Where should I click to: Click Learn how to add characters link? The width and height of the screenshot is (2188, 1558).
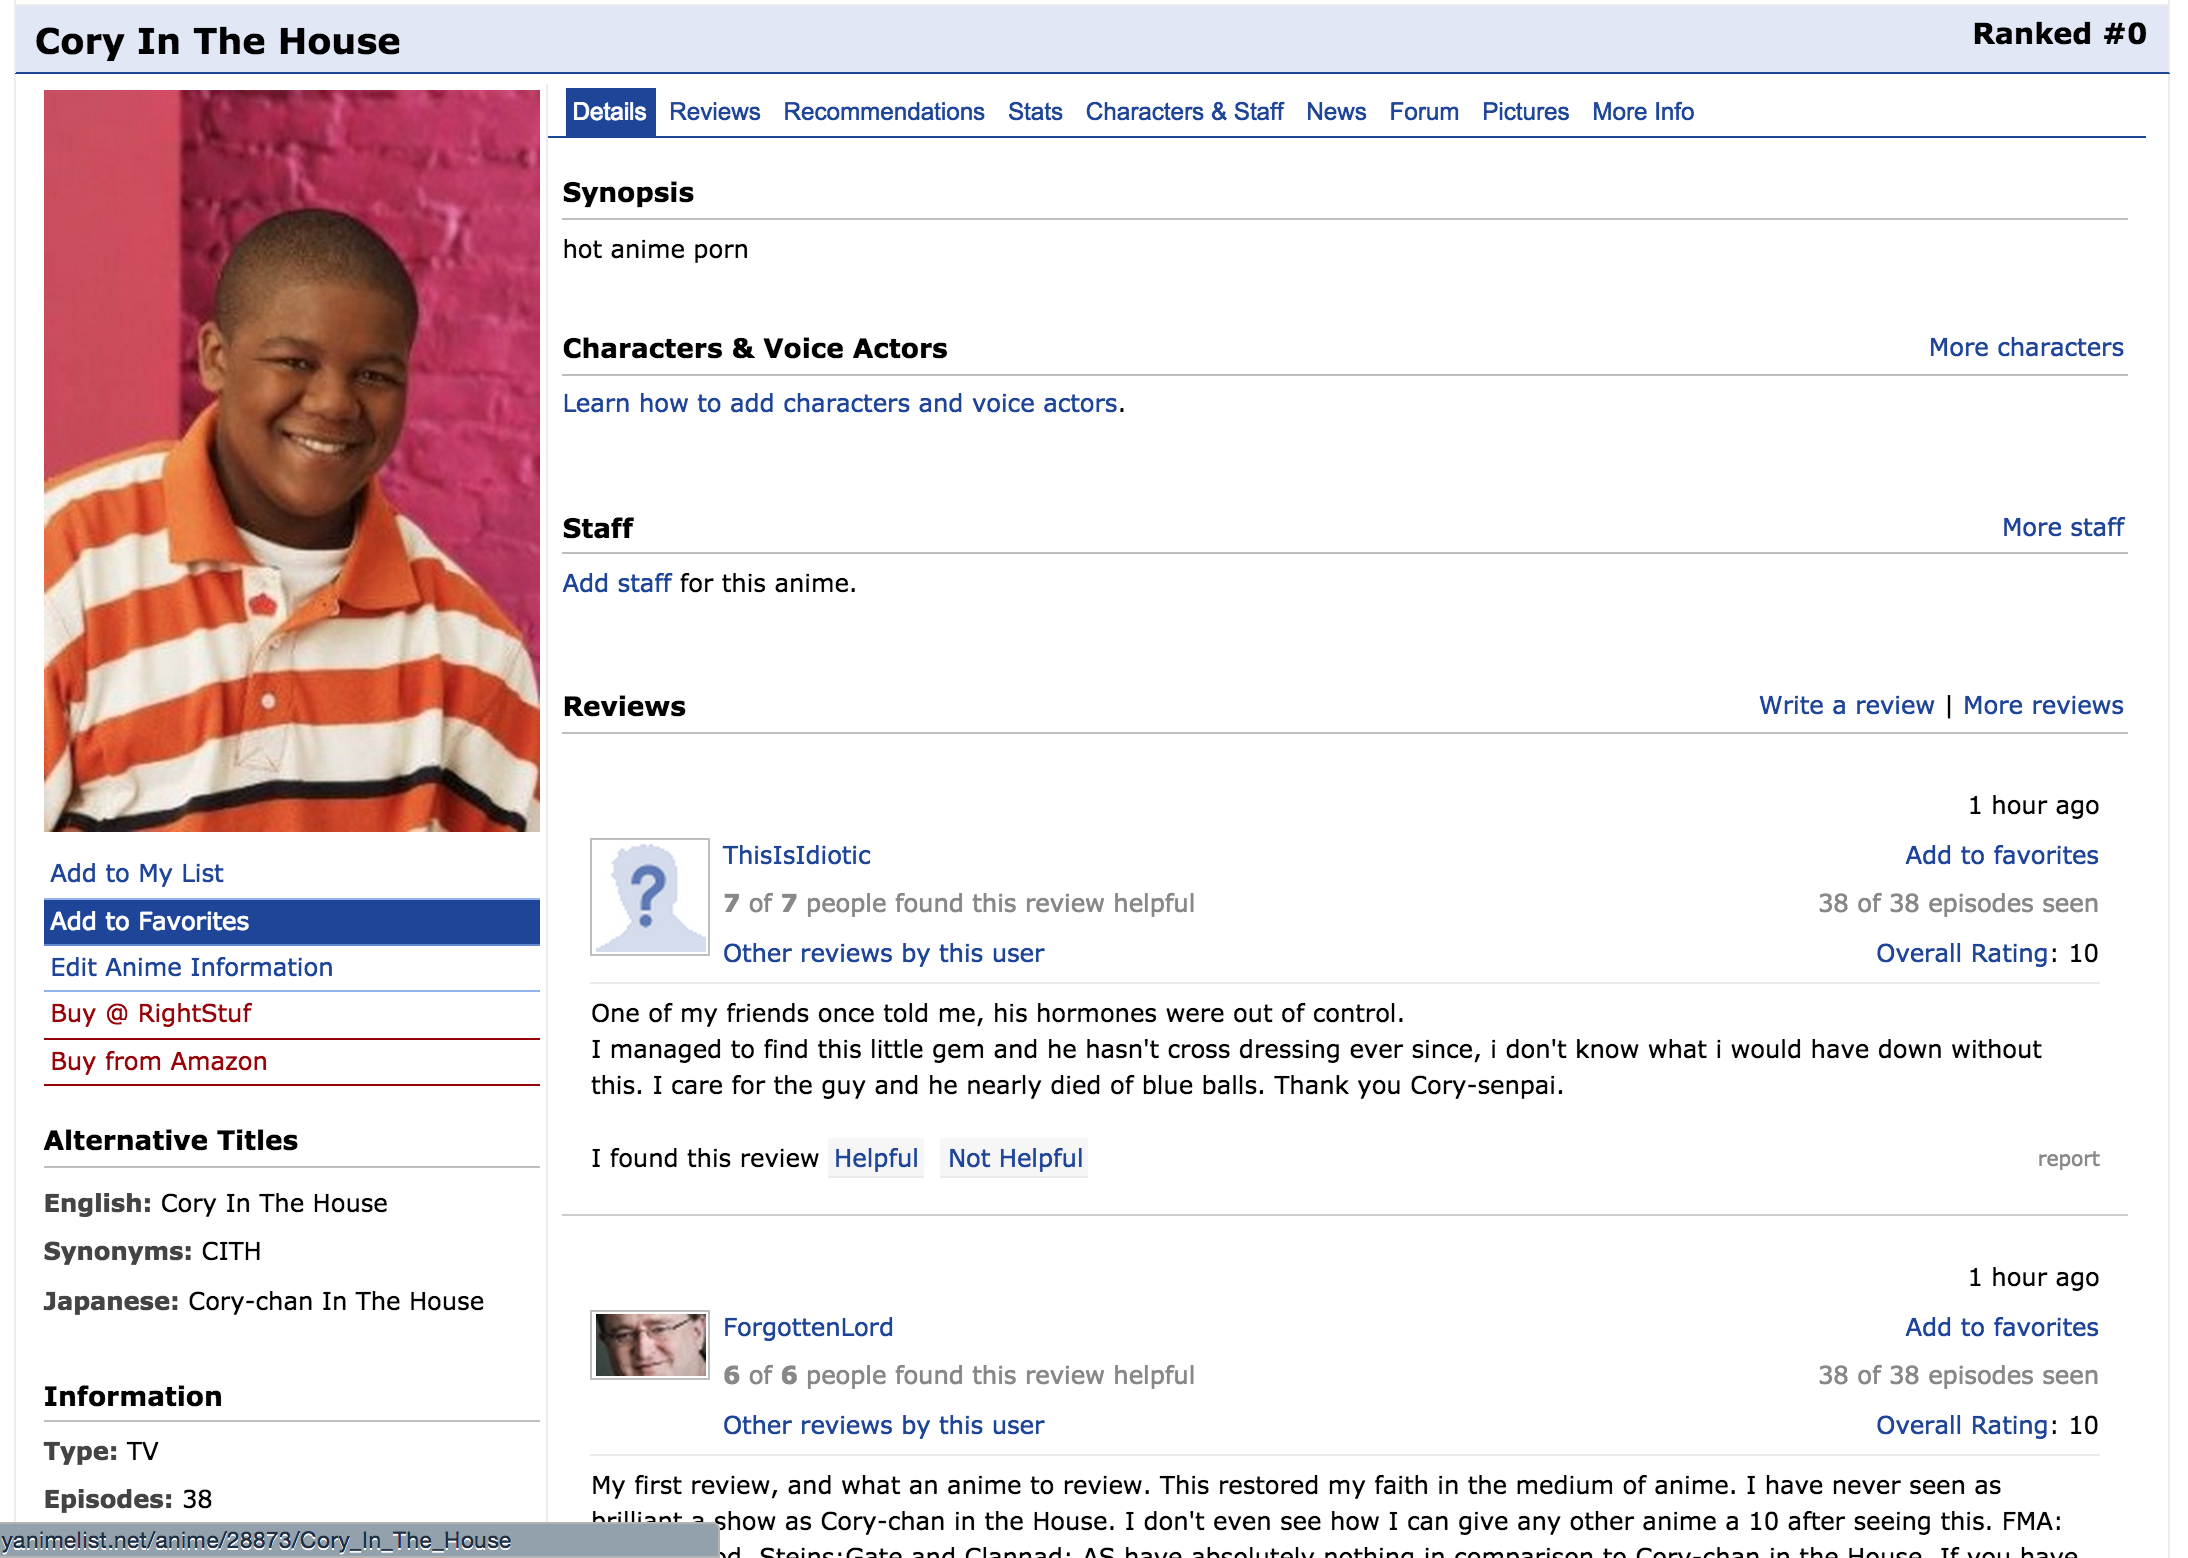pyautogui.click(x=839, y=403)
